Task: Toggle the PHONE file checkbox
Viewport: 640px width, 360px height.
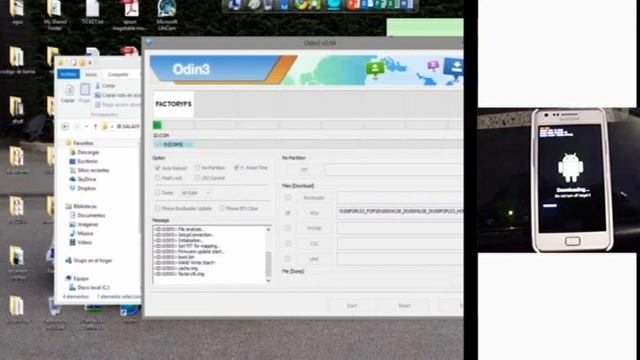Action: pyautogui.click(x=288, y=228)
